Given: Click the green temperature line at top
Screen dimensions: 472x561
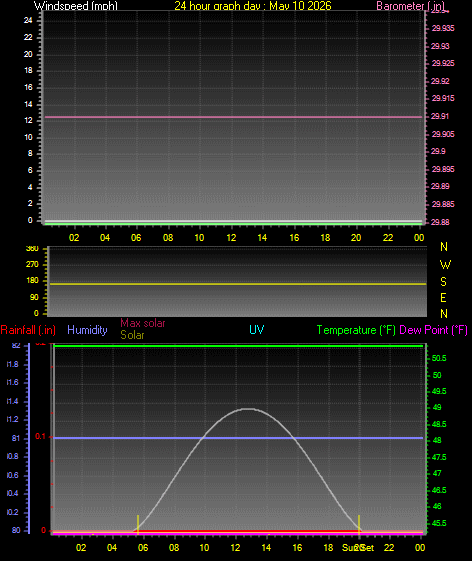Looking at the screenshot, I should tap(238, 346).
